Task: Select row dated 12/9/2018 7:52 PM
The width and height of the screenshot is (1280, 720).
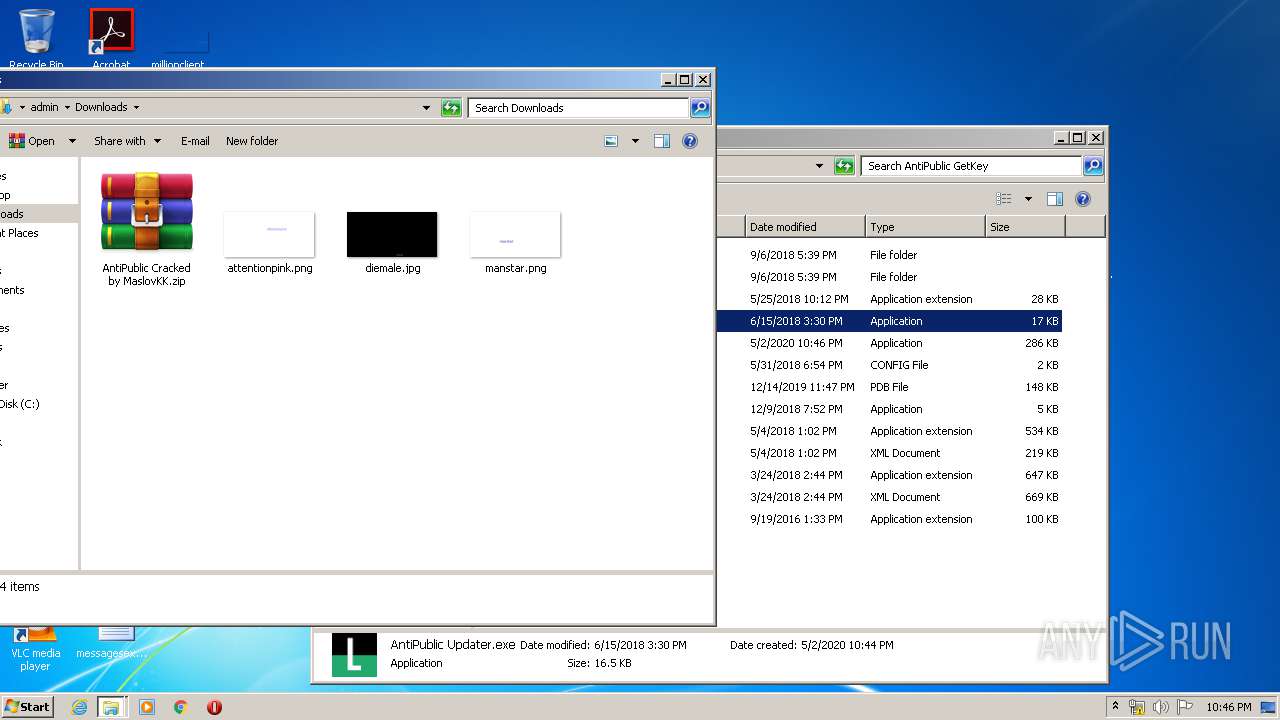Action: [889, 409]
